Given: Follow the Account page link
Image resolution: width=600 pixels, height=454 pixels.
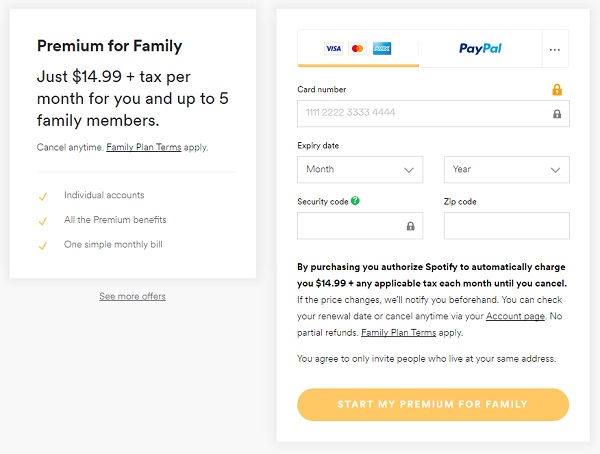Looking at the screenshot, I should tap(515, 316).
